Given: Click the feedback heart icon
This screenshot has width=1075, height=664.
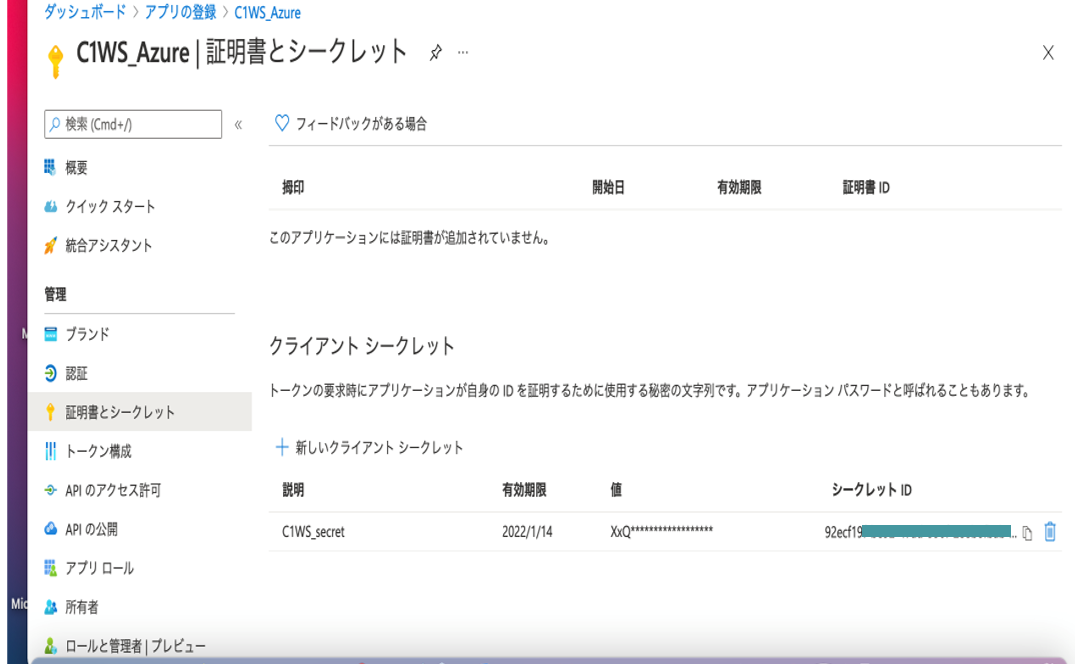Looking at the screenshot, I should (x=282, y=123).
